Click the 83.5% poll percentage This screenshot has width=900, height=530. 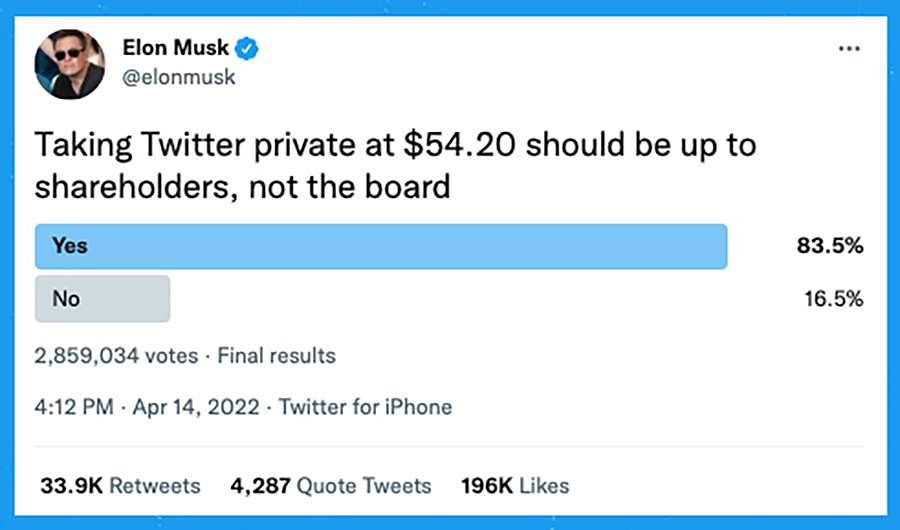click(830, 246)
